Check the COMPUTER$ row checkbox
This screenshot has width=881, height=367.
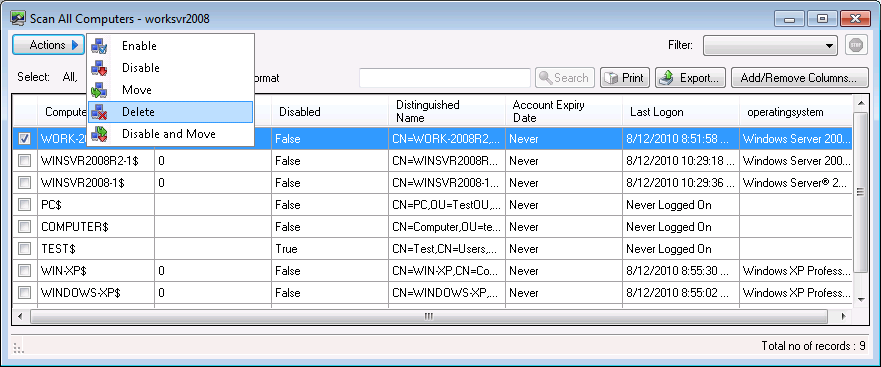pyautogui.click(x=24, y=227)
